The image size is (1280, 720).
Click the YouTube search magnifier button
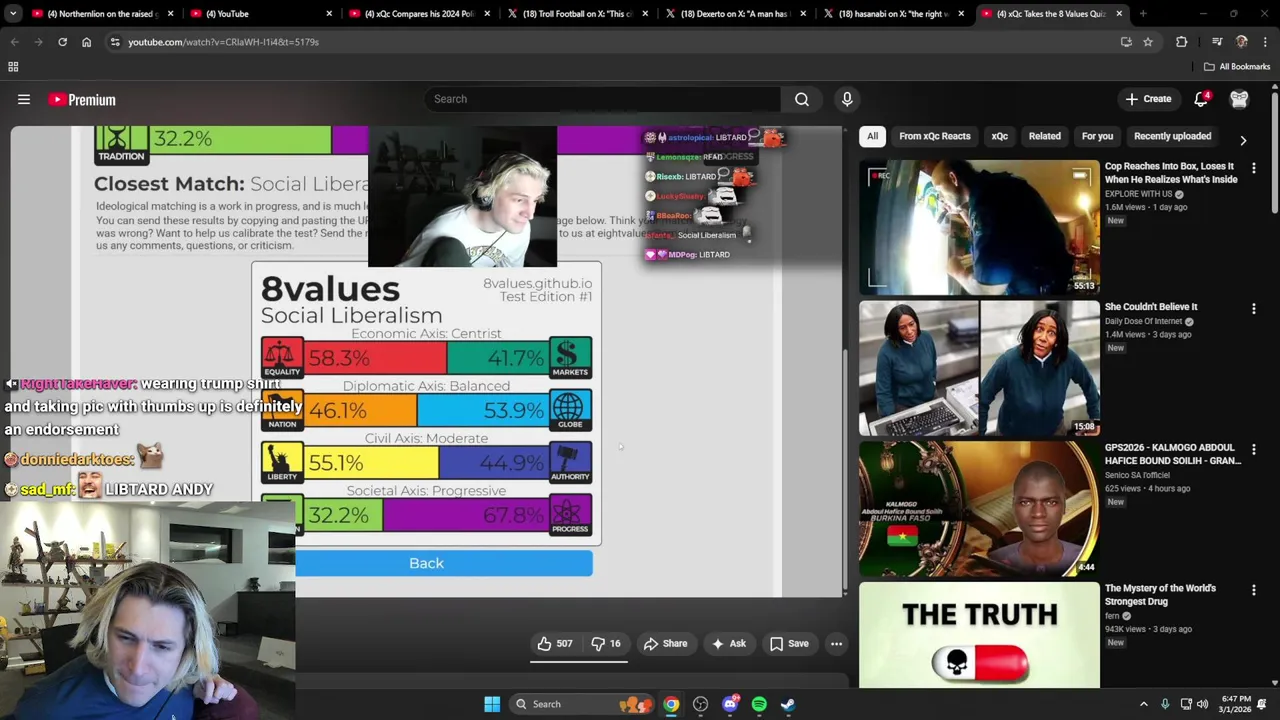click(801, 99)
